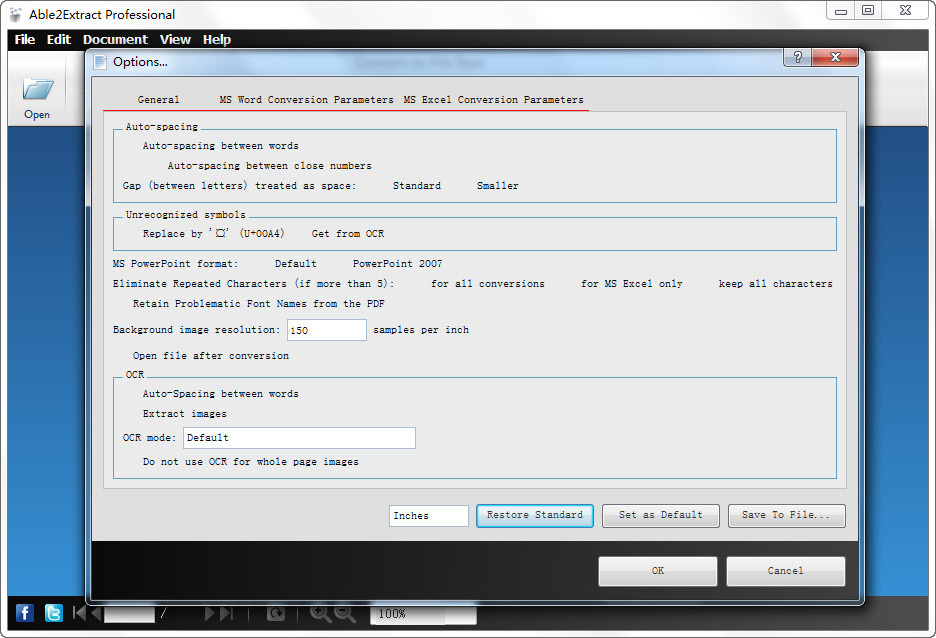Toggle Do not use OCR for whole page images

point(250,462)
